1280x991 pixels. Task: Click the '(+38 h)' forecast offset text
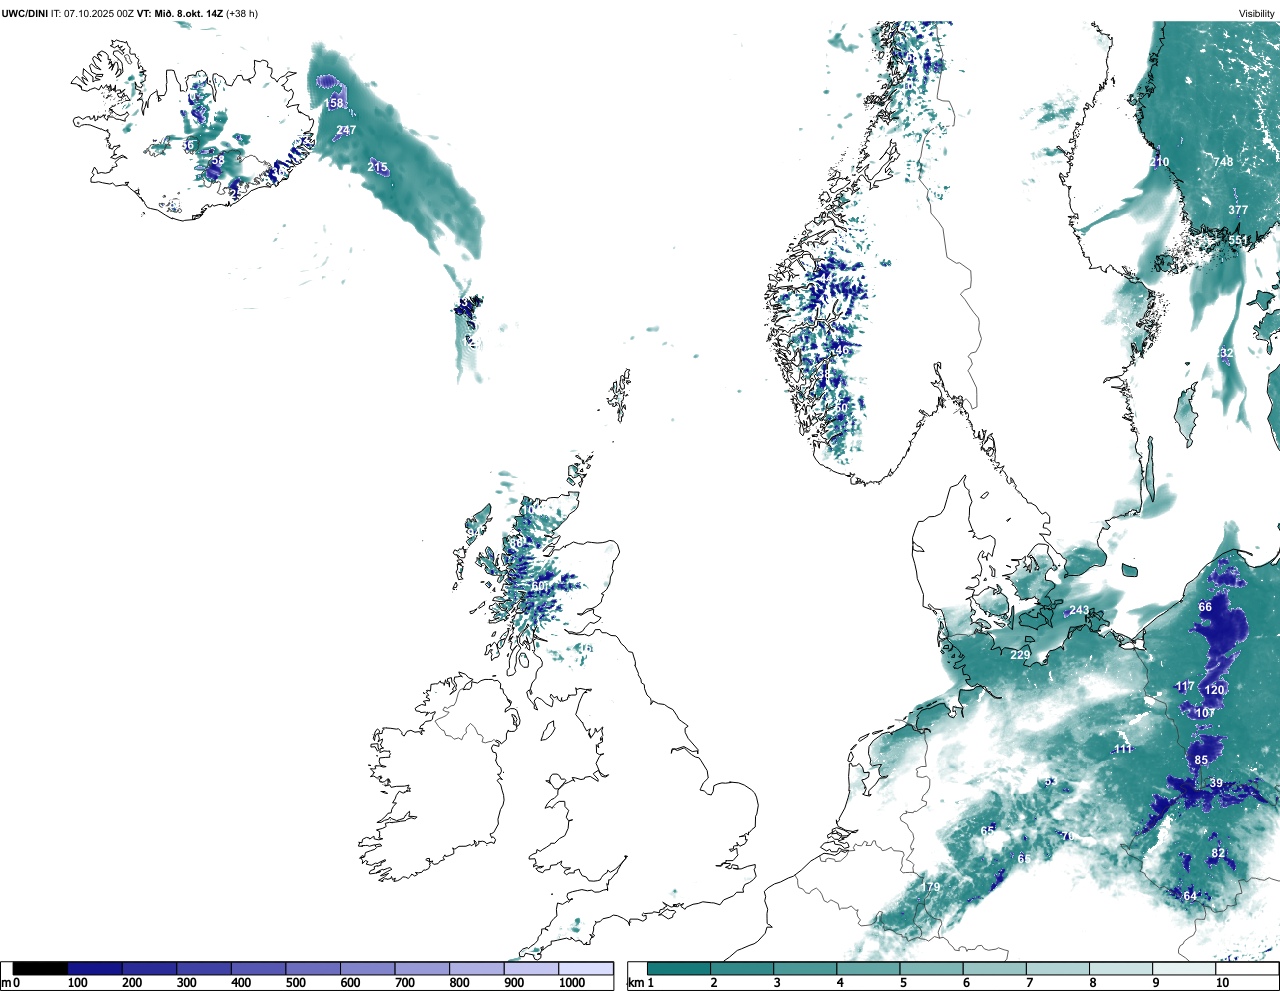(x=242, y=14)
